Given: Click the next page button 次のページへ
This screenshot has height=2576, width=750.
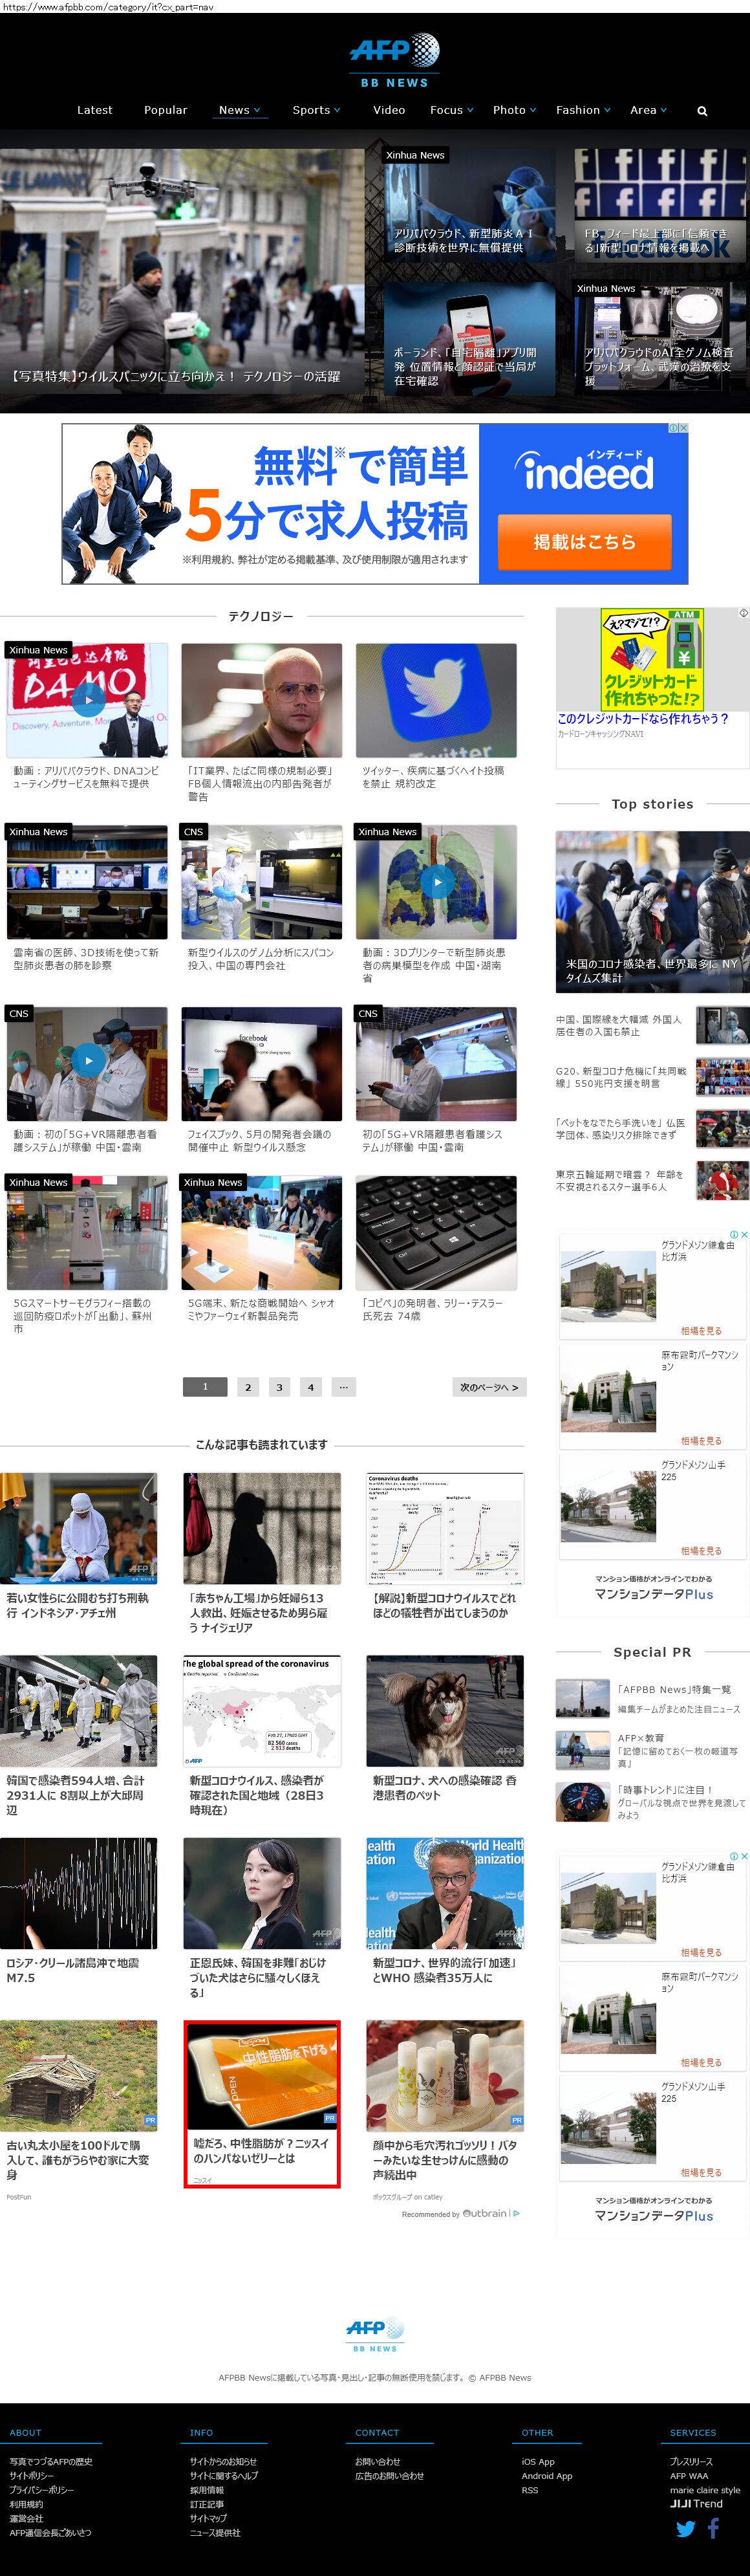Looking at the screenshot, I should 489,1387.
